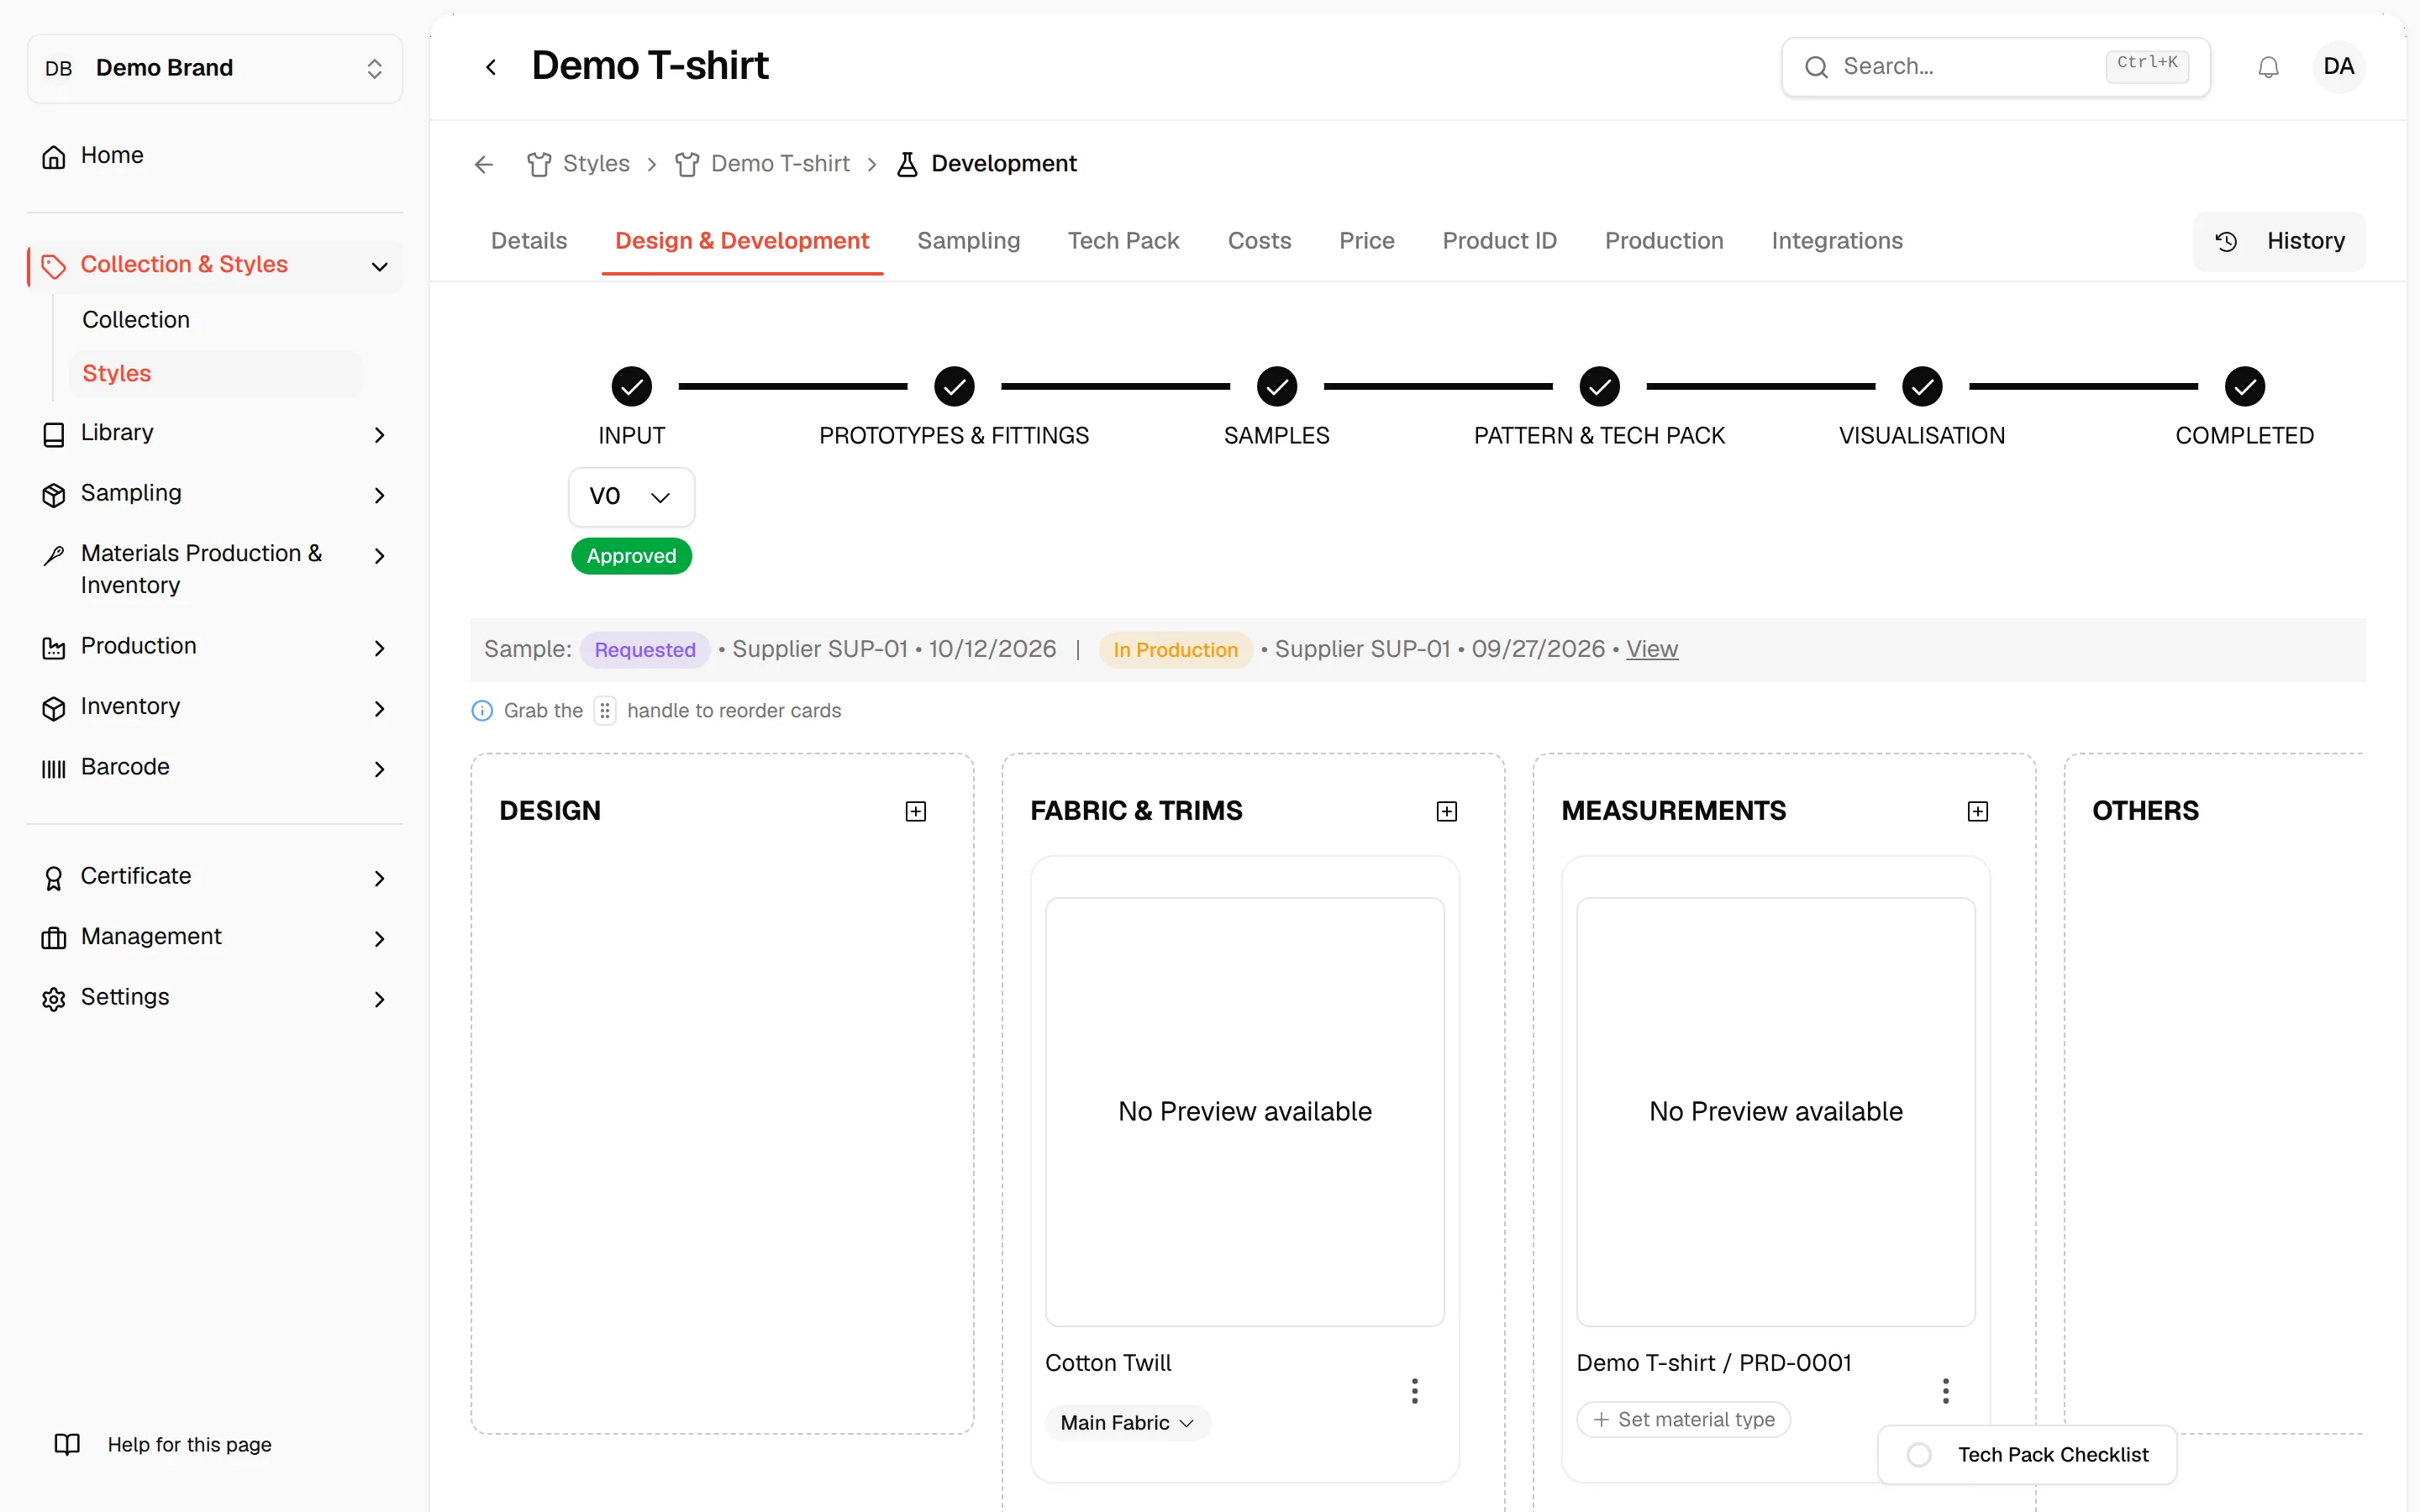Open the Demo Brand switcher
The height and width of the screenshot is (1512, 2420).
pyautogui.click(x=215, y=68)
